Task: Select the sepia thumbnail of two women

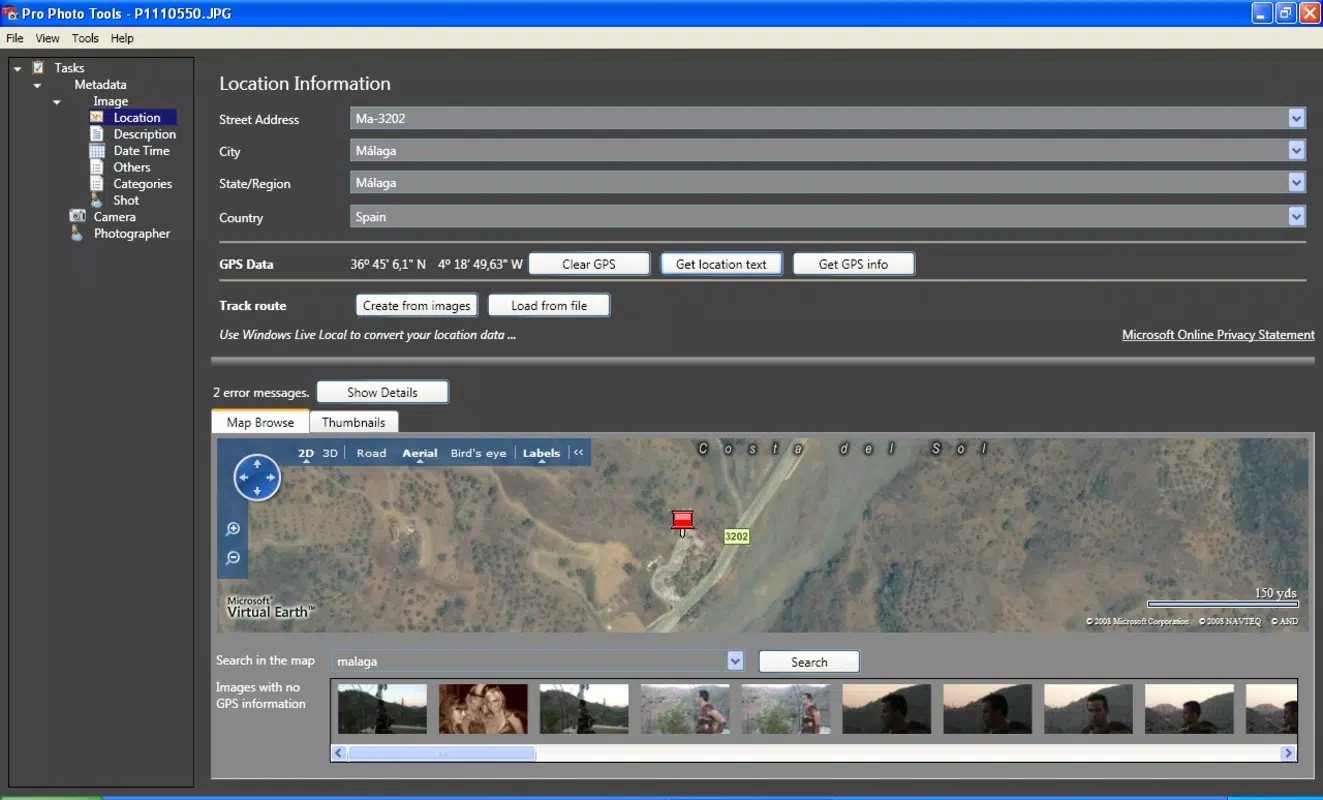Action: coord(483,709)
